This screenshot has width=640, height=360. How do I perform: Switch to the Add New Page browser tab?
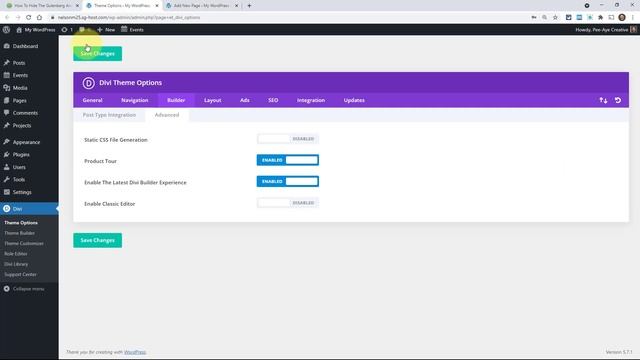[201, 6]
